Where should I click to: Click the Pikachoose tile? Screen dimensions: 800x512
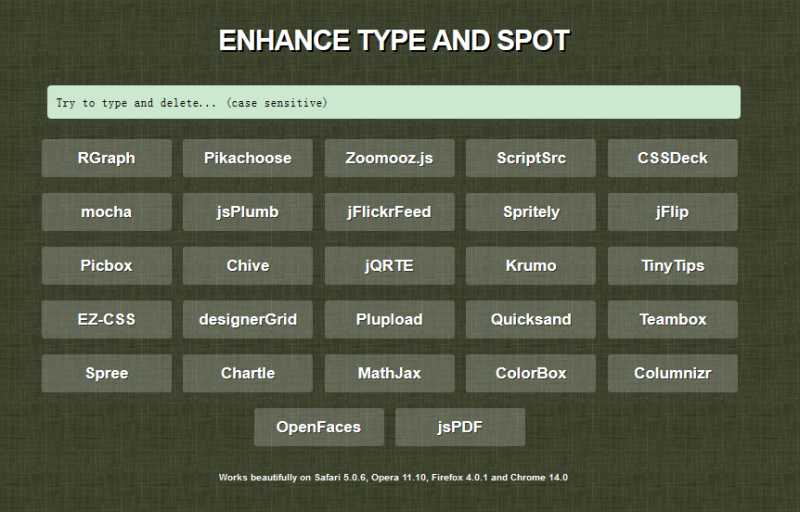[x=247, y=158]
